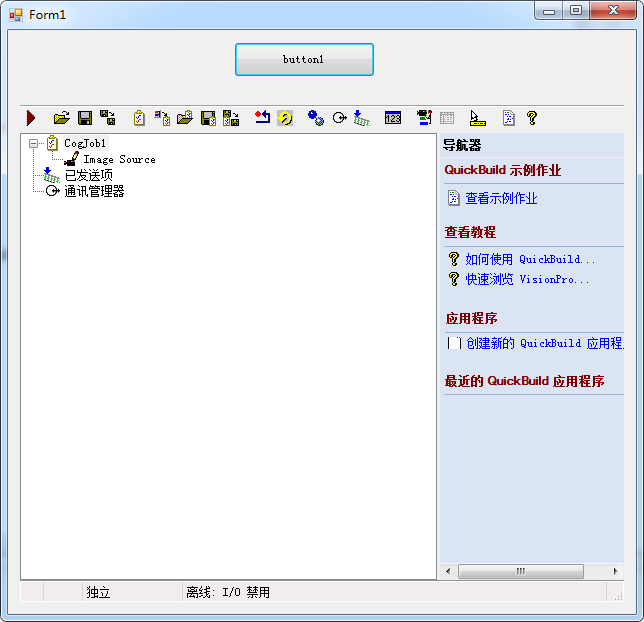Add a new job with the clipboard icon
644x622 pixels.
pyautogui.click(x=139, y=118)
